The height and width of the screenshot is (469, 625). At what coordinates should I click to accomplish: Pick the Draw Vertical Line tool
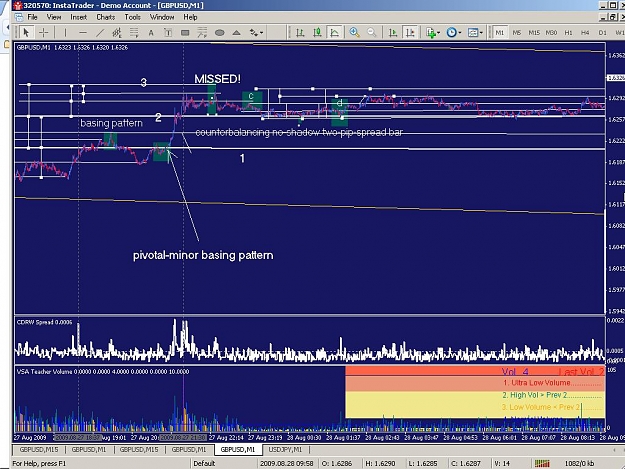coord(65,33)
